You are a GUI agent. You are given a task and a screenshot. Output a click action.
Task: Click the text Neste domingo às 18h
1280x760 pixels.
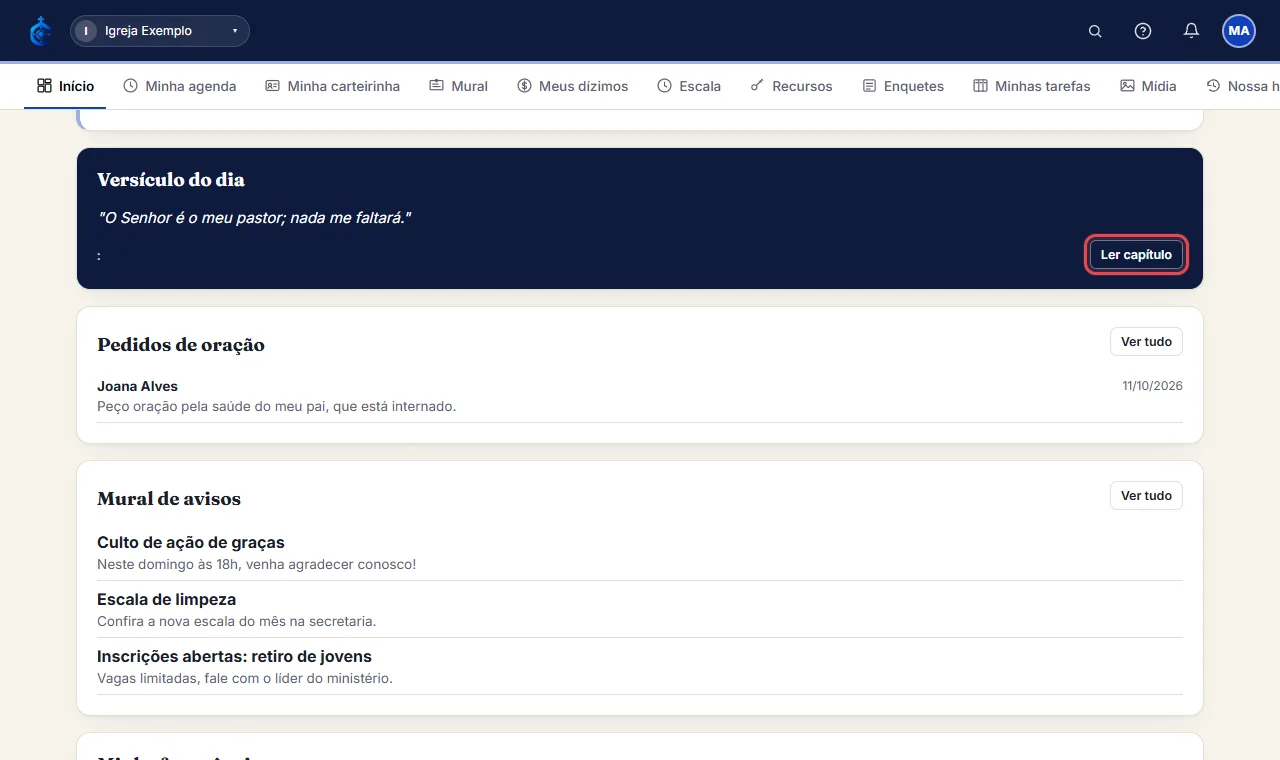256,564
